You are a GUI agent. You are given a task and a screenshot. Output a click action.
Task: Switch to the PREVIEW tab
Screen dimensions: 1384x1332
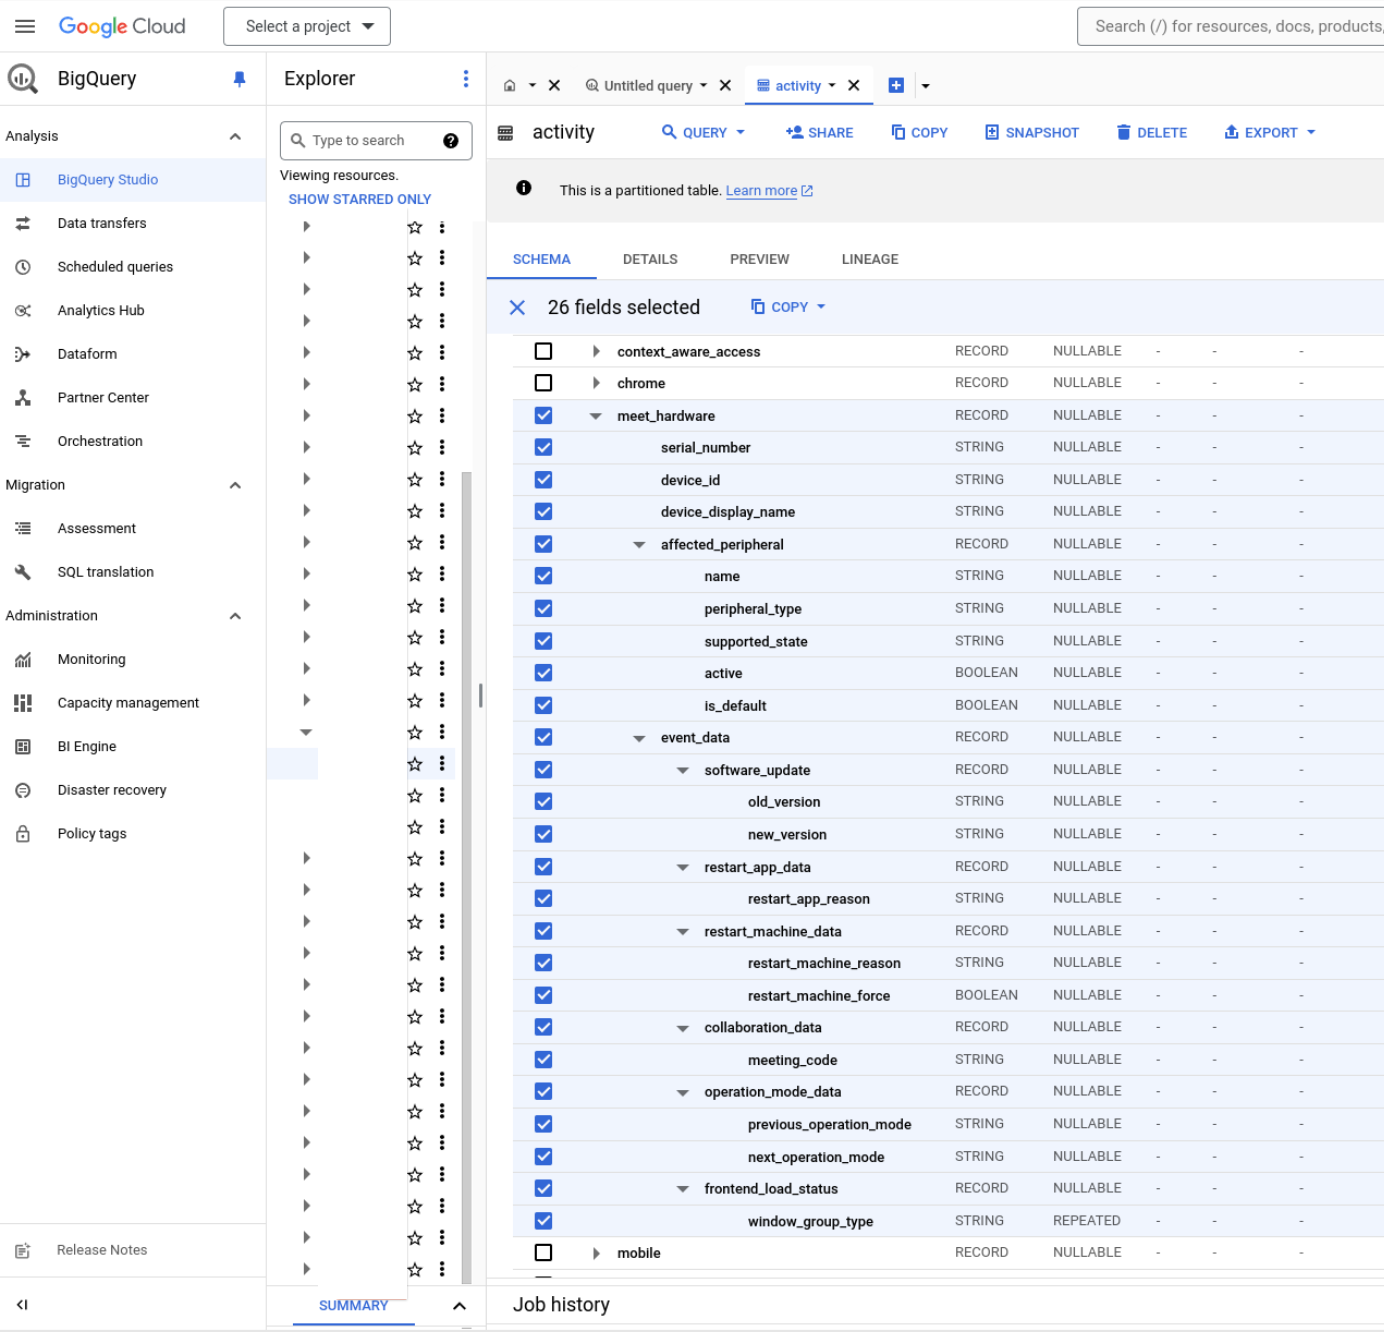pos(759,260)
